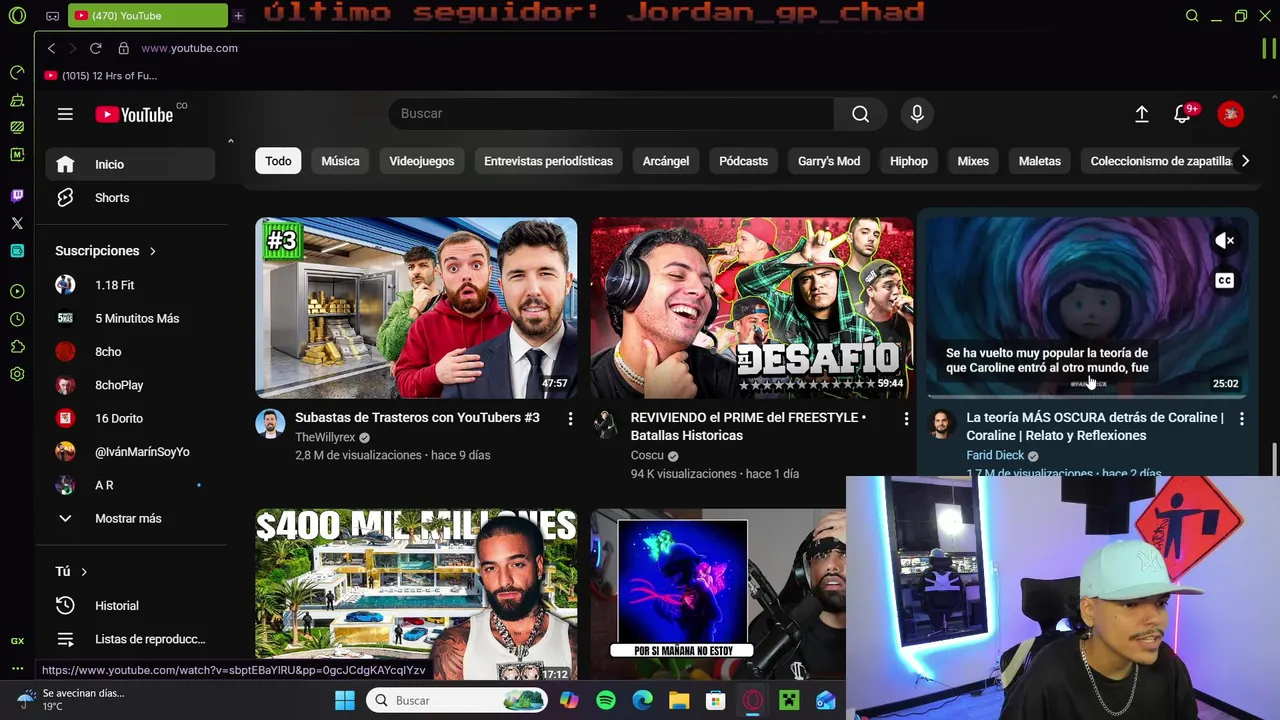
Task: Expand Suscripciones section chevron
Action: coord(153,251)
